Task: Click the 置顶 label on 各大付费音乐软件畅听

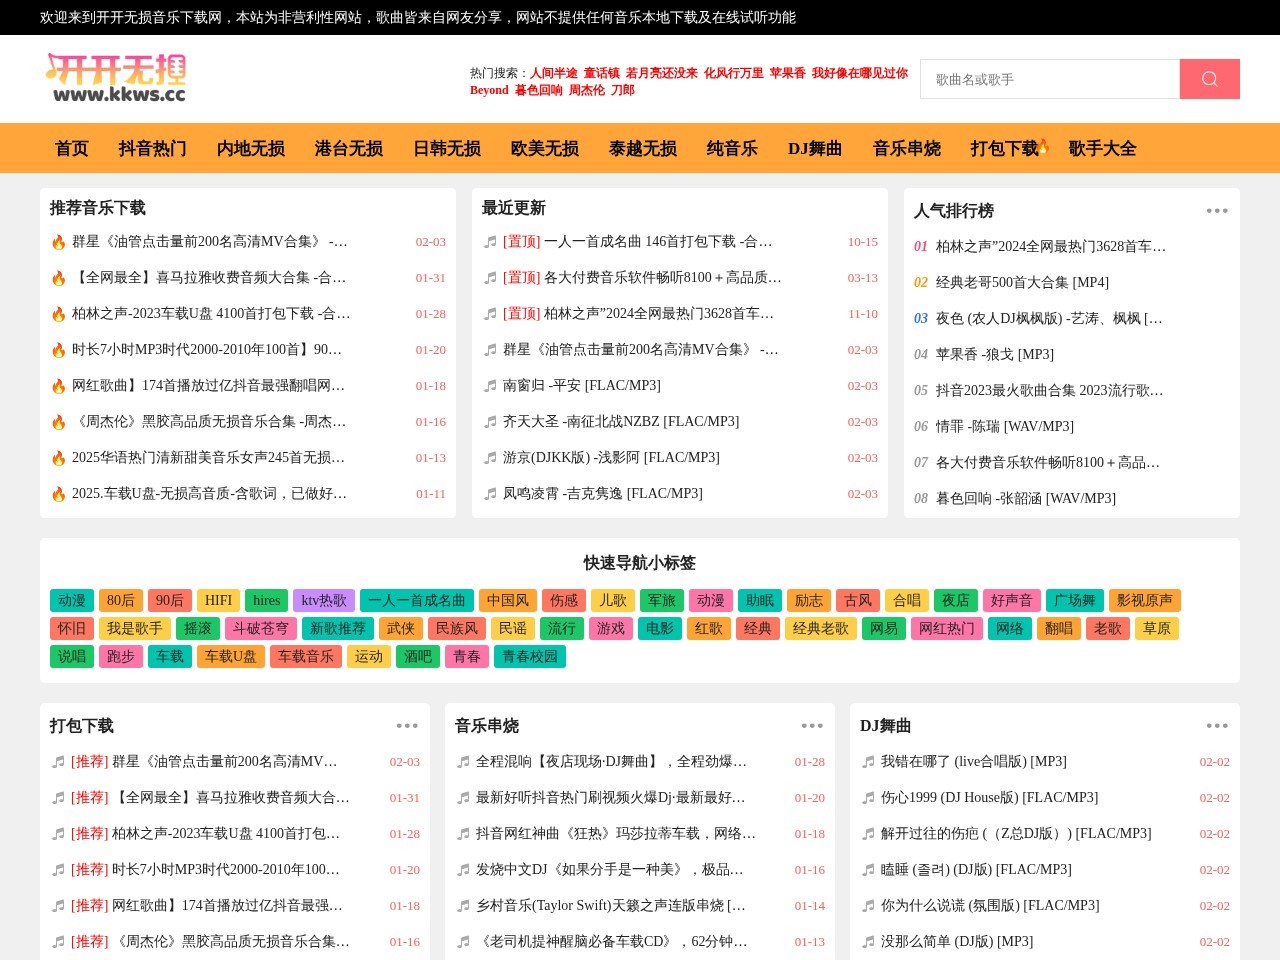Action: point(521,278)
